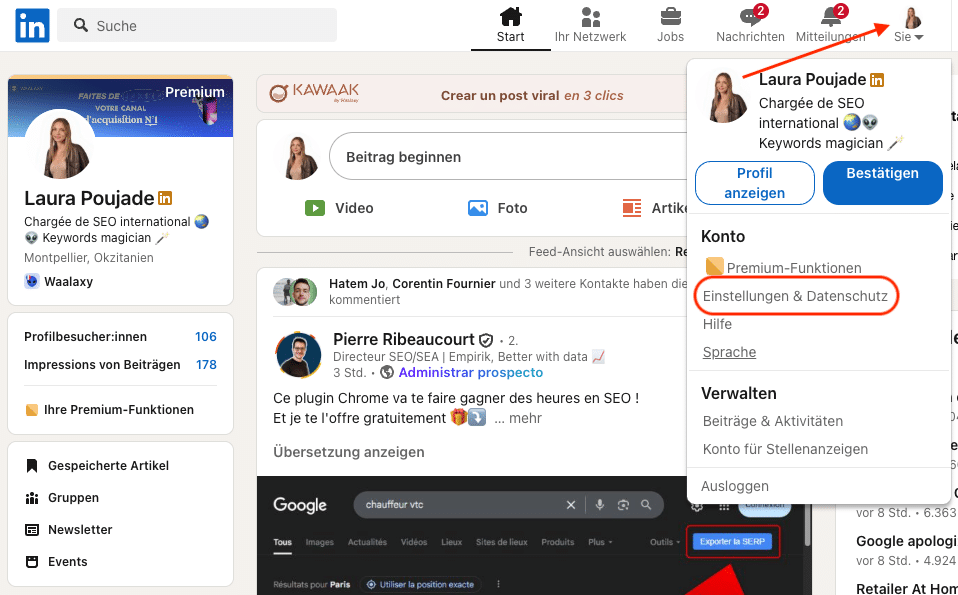Viewport: 958px width, 595px height.
Task: Open Hatem Jo profile link
Action: click(x=357, y=283)
